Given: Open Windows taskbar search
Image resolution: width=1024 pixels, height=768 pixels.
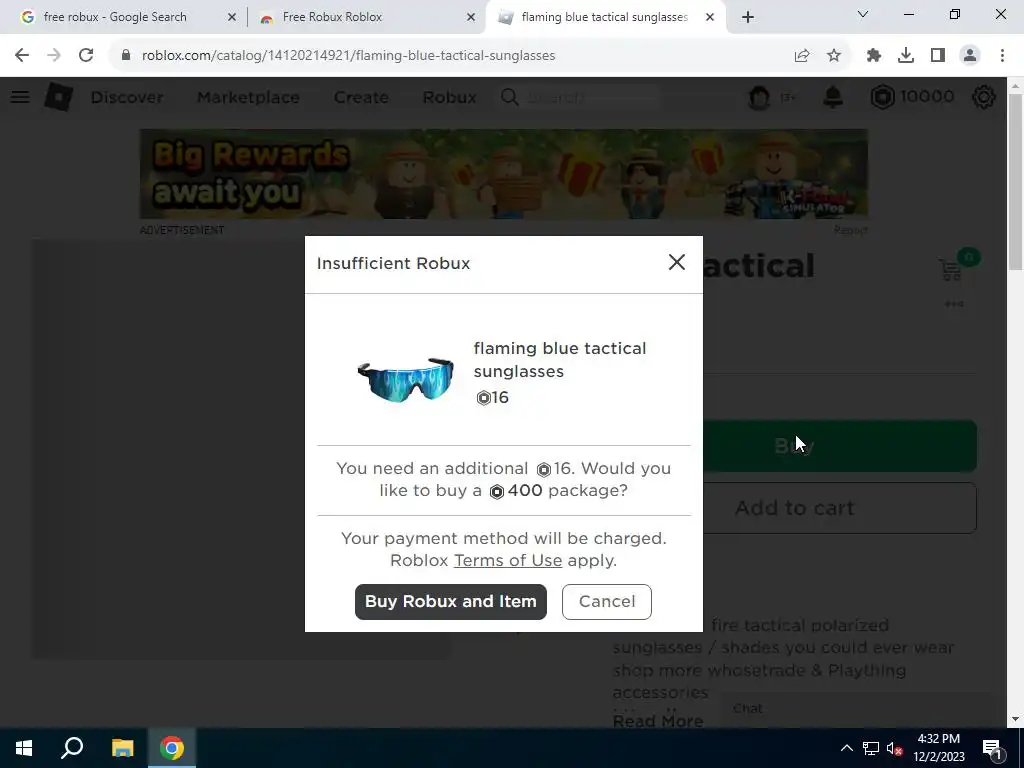Looking at the screenshot, I should click(x=72, y=748).
